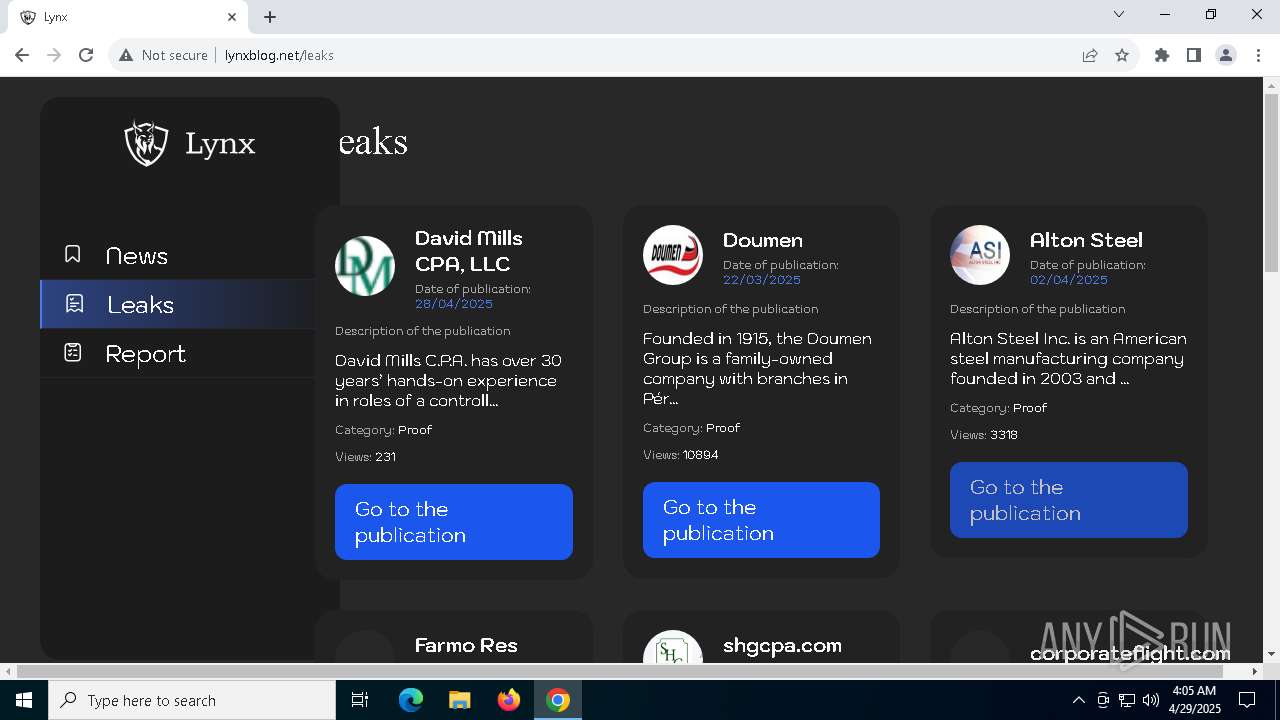Screen dimensions: 1280x720
Task: Go to the David Mills CPA publication
Action: 454,522
